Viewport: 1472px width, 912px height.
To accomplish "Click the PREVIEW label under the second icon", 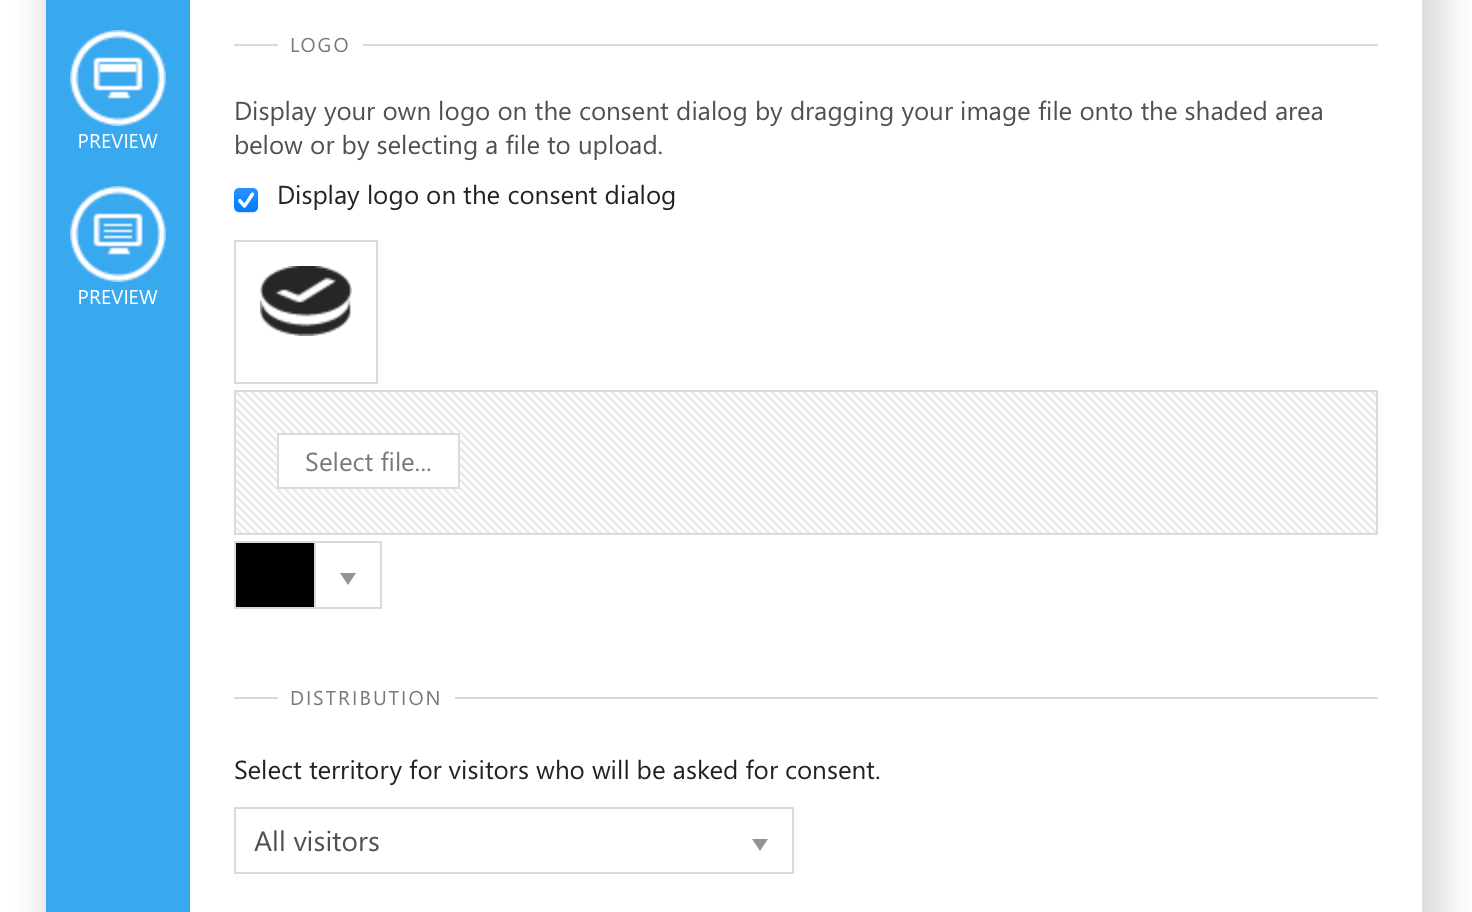I will (117, 297).
